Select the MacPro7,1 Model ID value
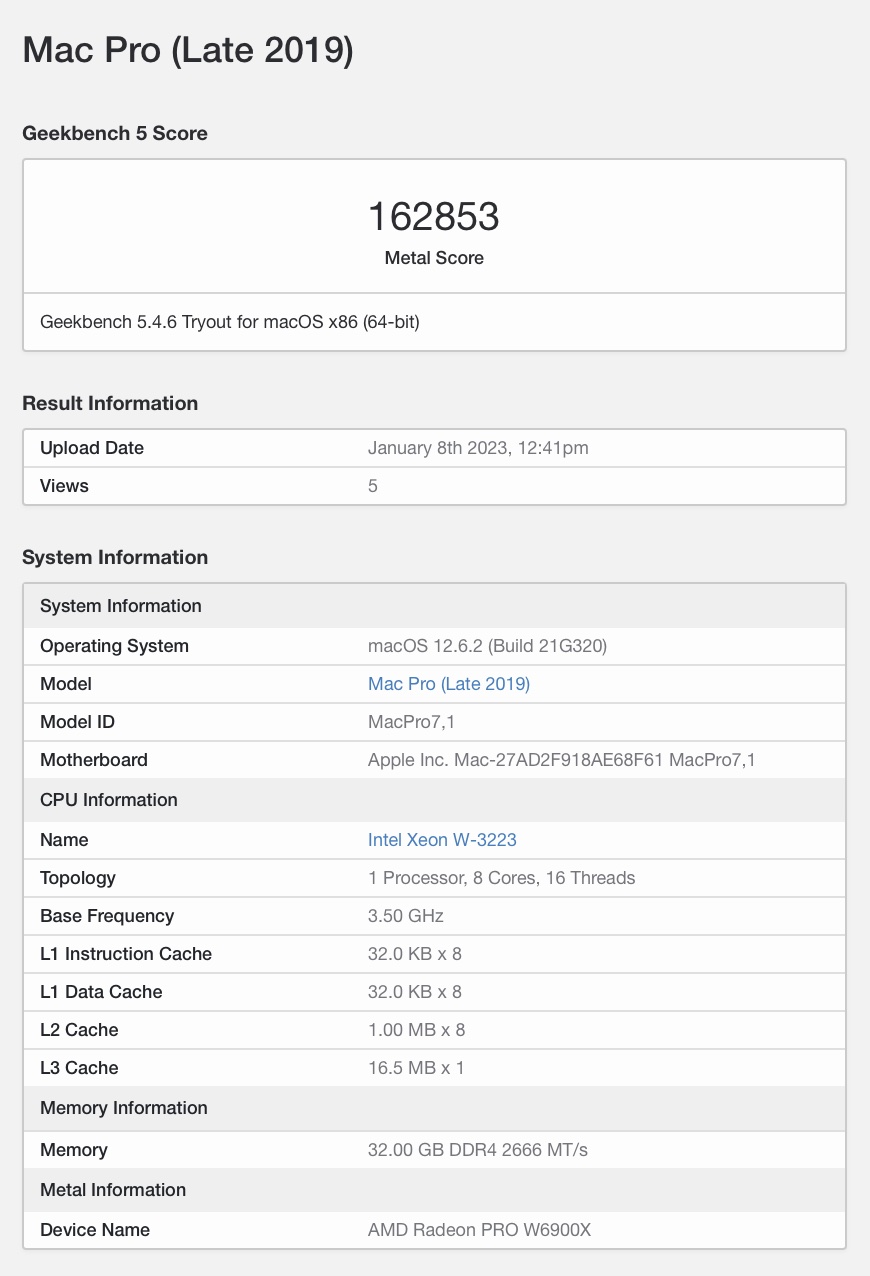This screenshot has height=1276, width=870. pos(412,722)
